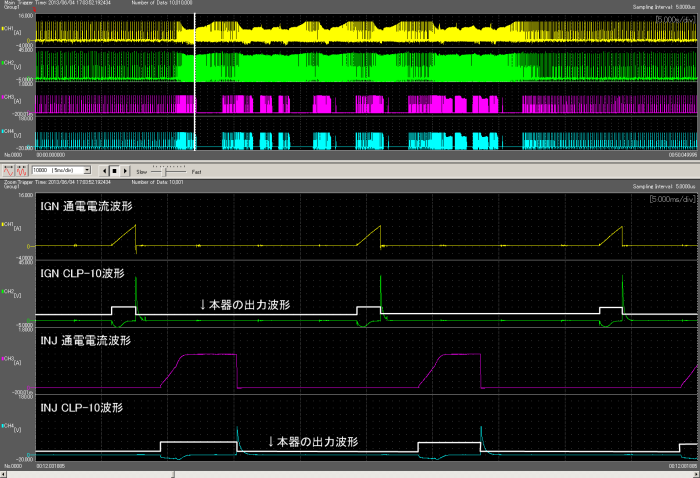Image resolution: width=700 pixels, height=478 pixels.
Task: Click the Fast label beside speed slider
Action: pos(196,172)
